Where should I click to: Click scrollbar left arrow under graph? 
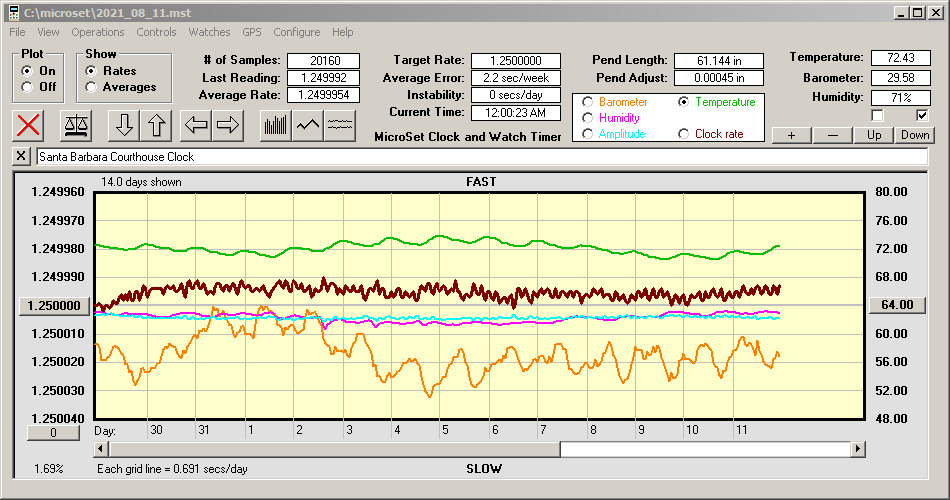pyautogui.click(x=101, y=449)
